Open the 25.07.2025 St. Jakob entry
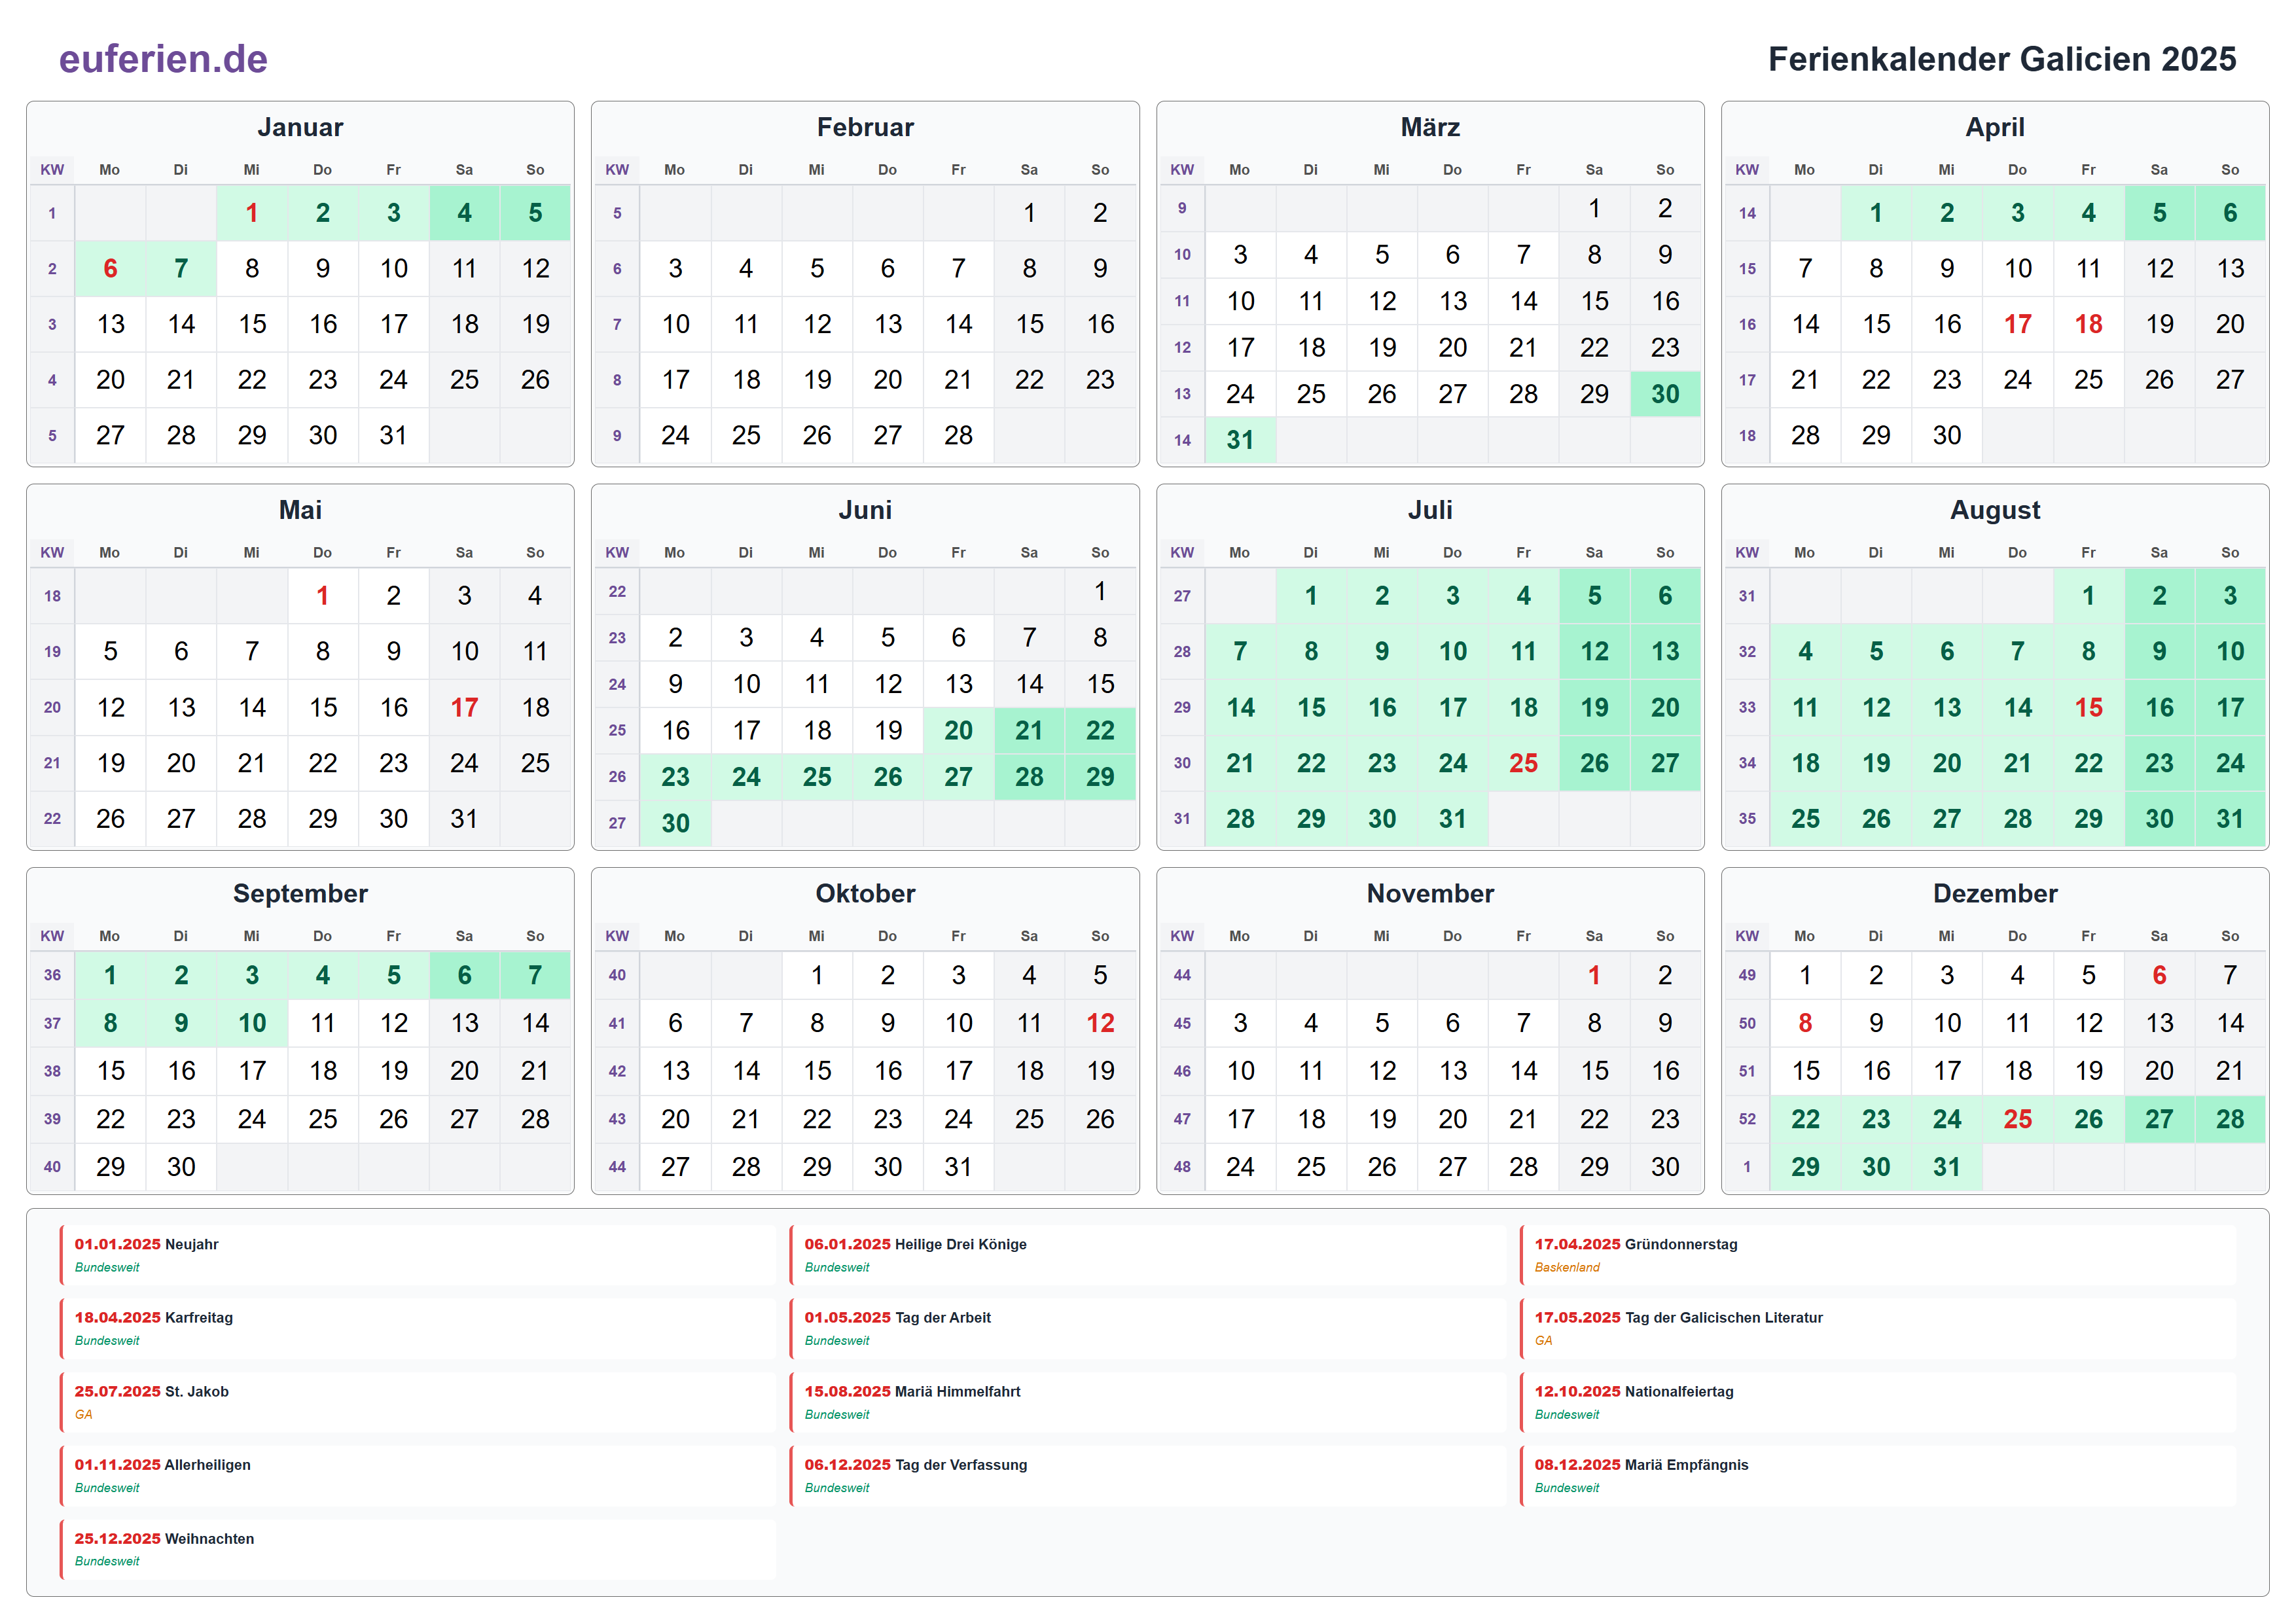Screen dimensions: 2296x1623 click(418, 1402)
